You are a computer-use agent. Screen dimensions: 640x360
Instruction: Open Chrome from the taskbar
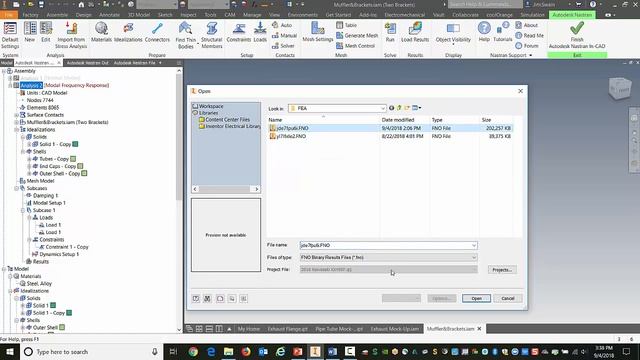pos(193,352)
